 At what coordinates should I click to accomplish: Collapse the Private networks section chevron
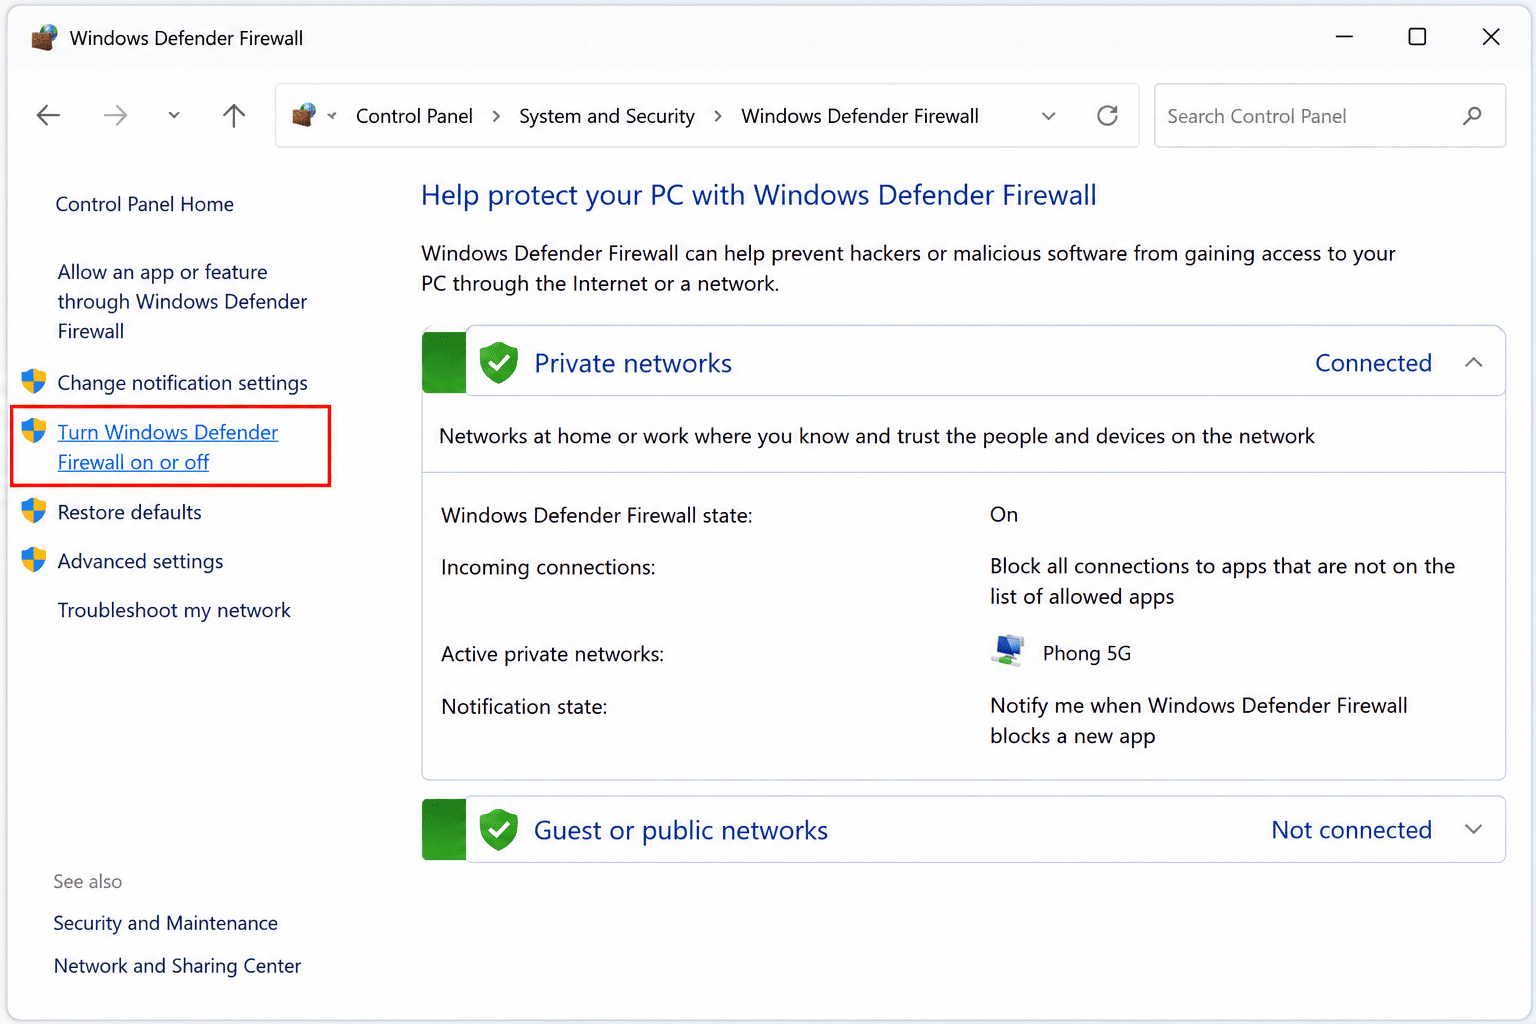click(x=1473, y=362)
